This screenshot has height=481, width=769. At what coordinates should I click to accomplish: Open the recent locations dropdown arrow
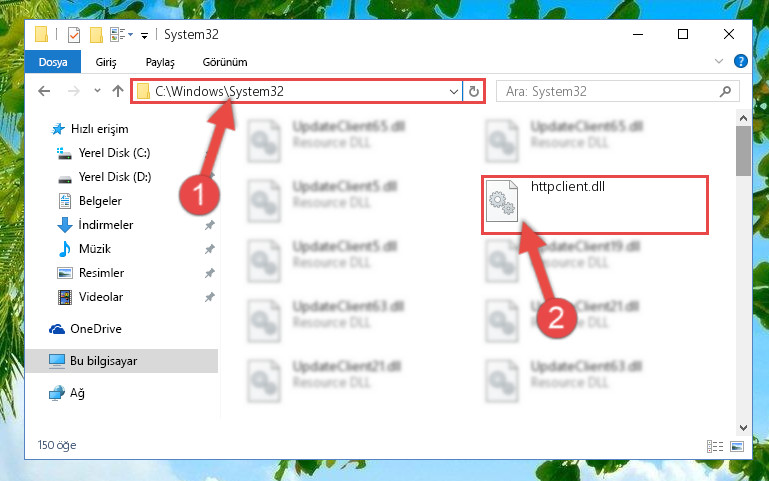[x=97, y=91]
